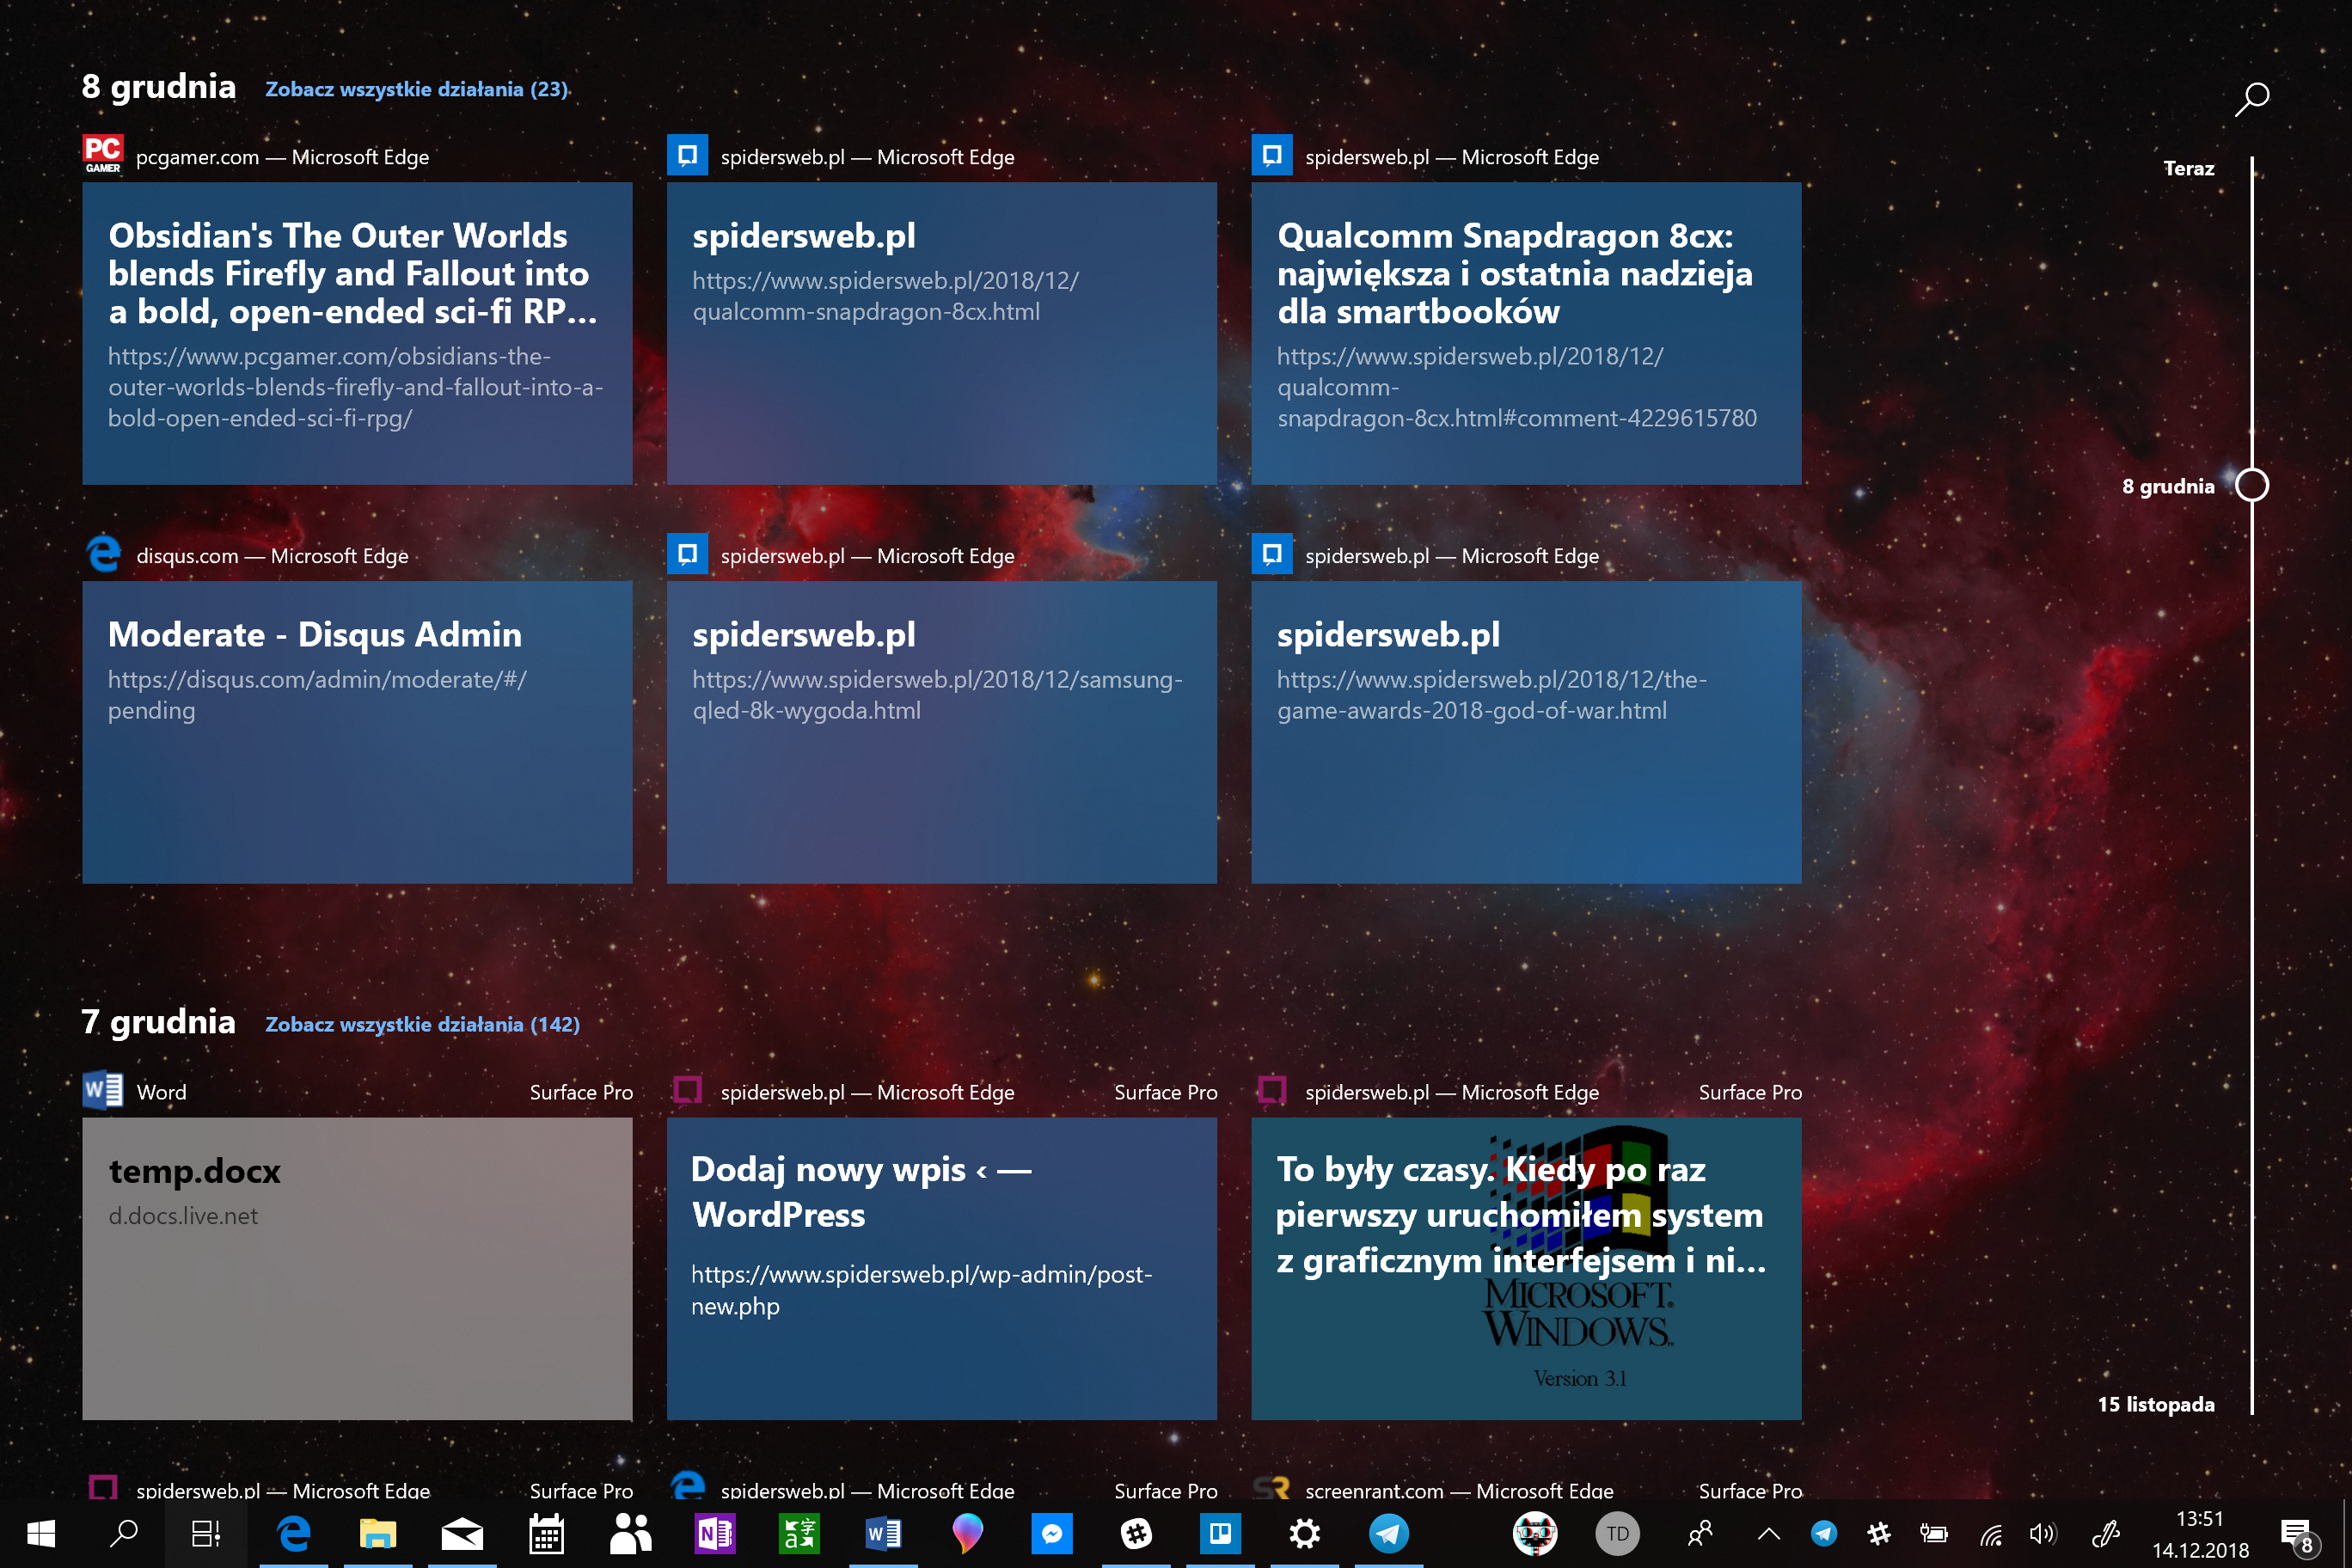Click Zobacz wszystkie działania (23) link
Screen dimensions: 2352x1568
point(416,89)
